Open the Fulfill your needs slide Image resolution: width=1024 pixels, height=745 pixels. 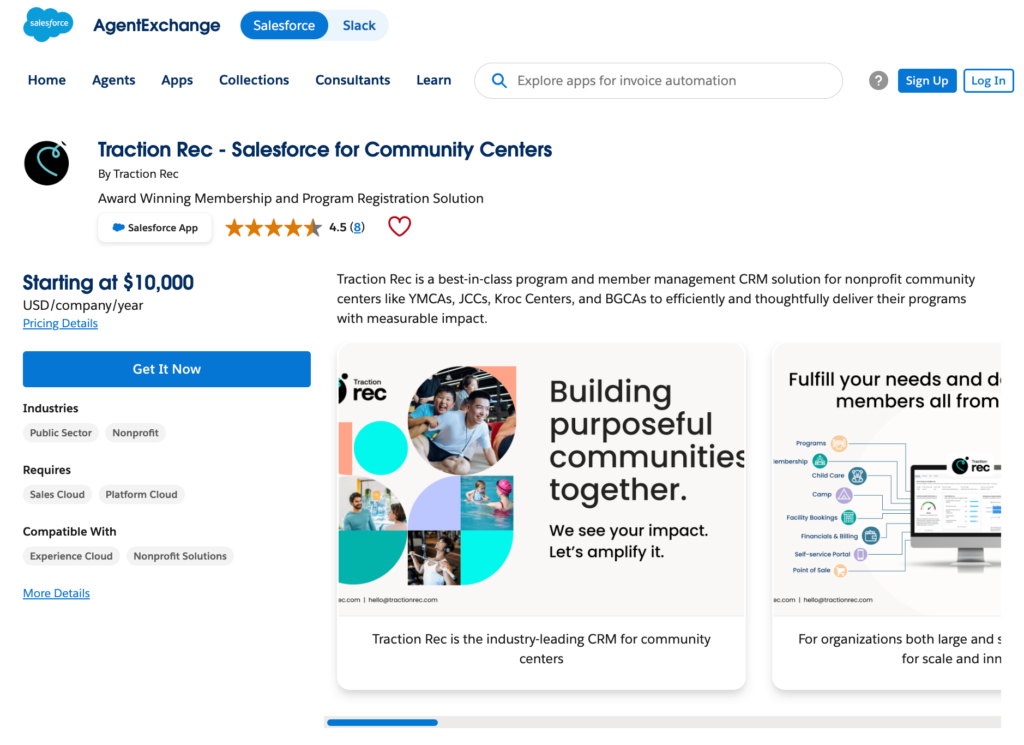point(886,516)
